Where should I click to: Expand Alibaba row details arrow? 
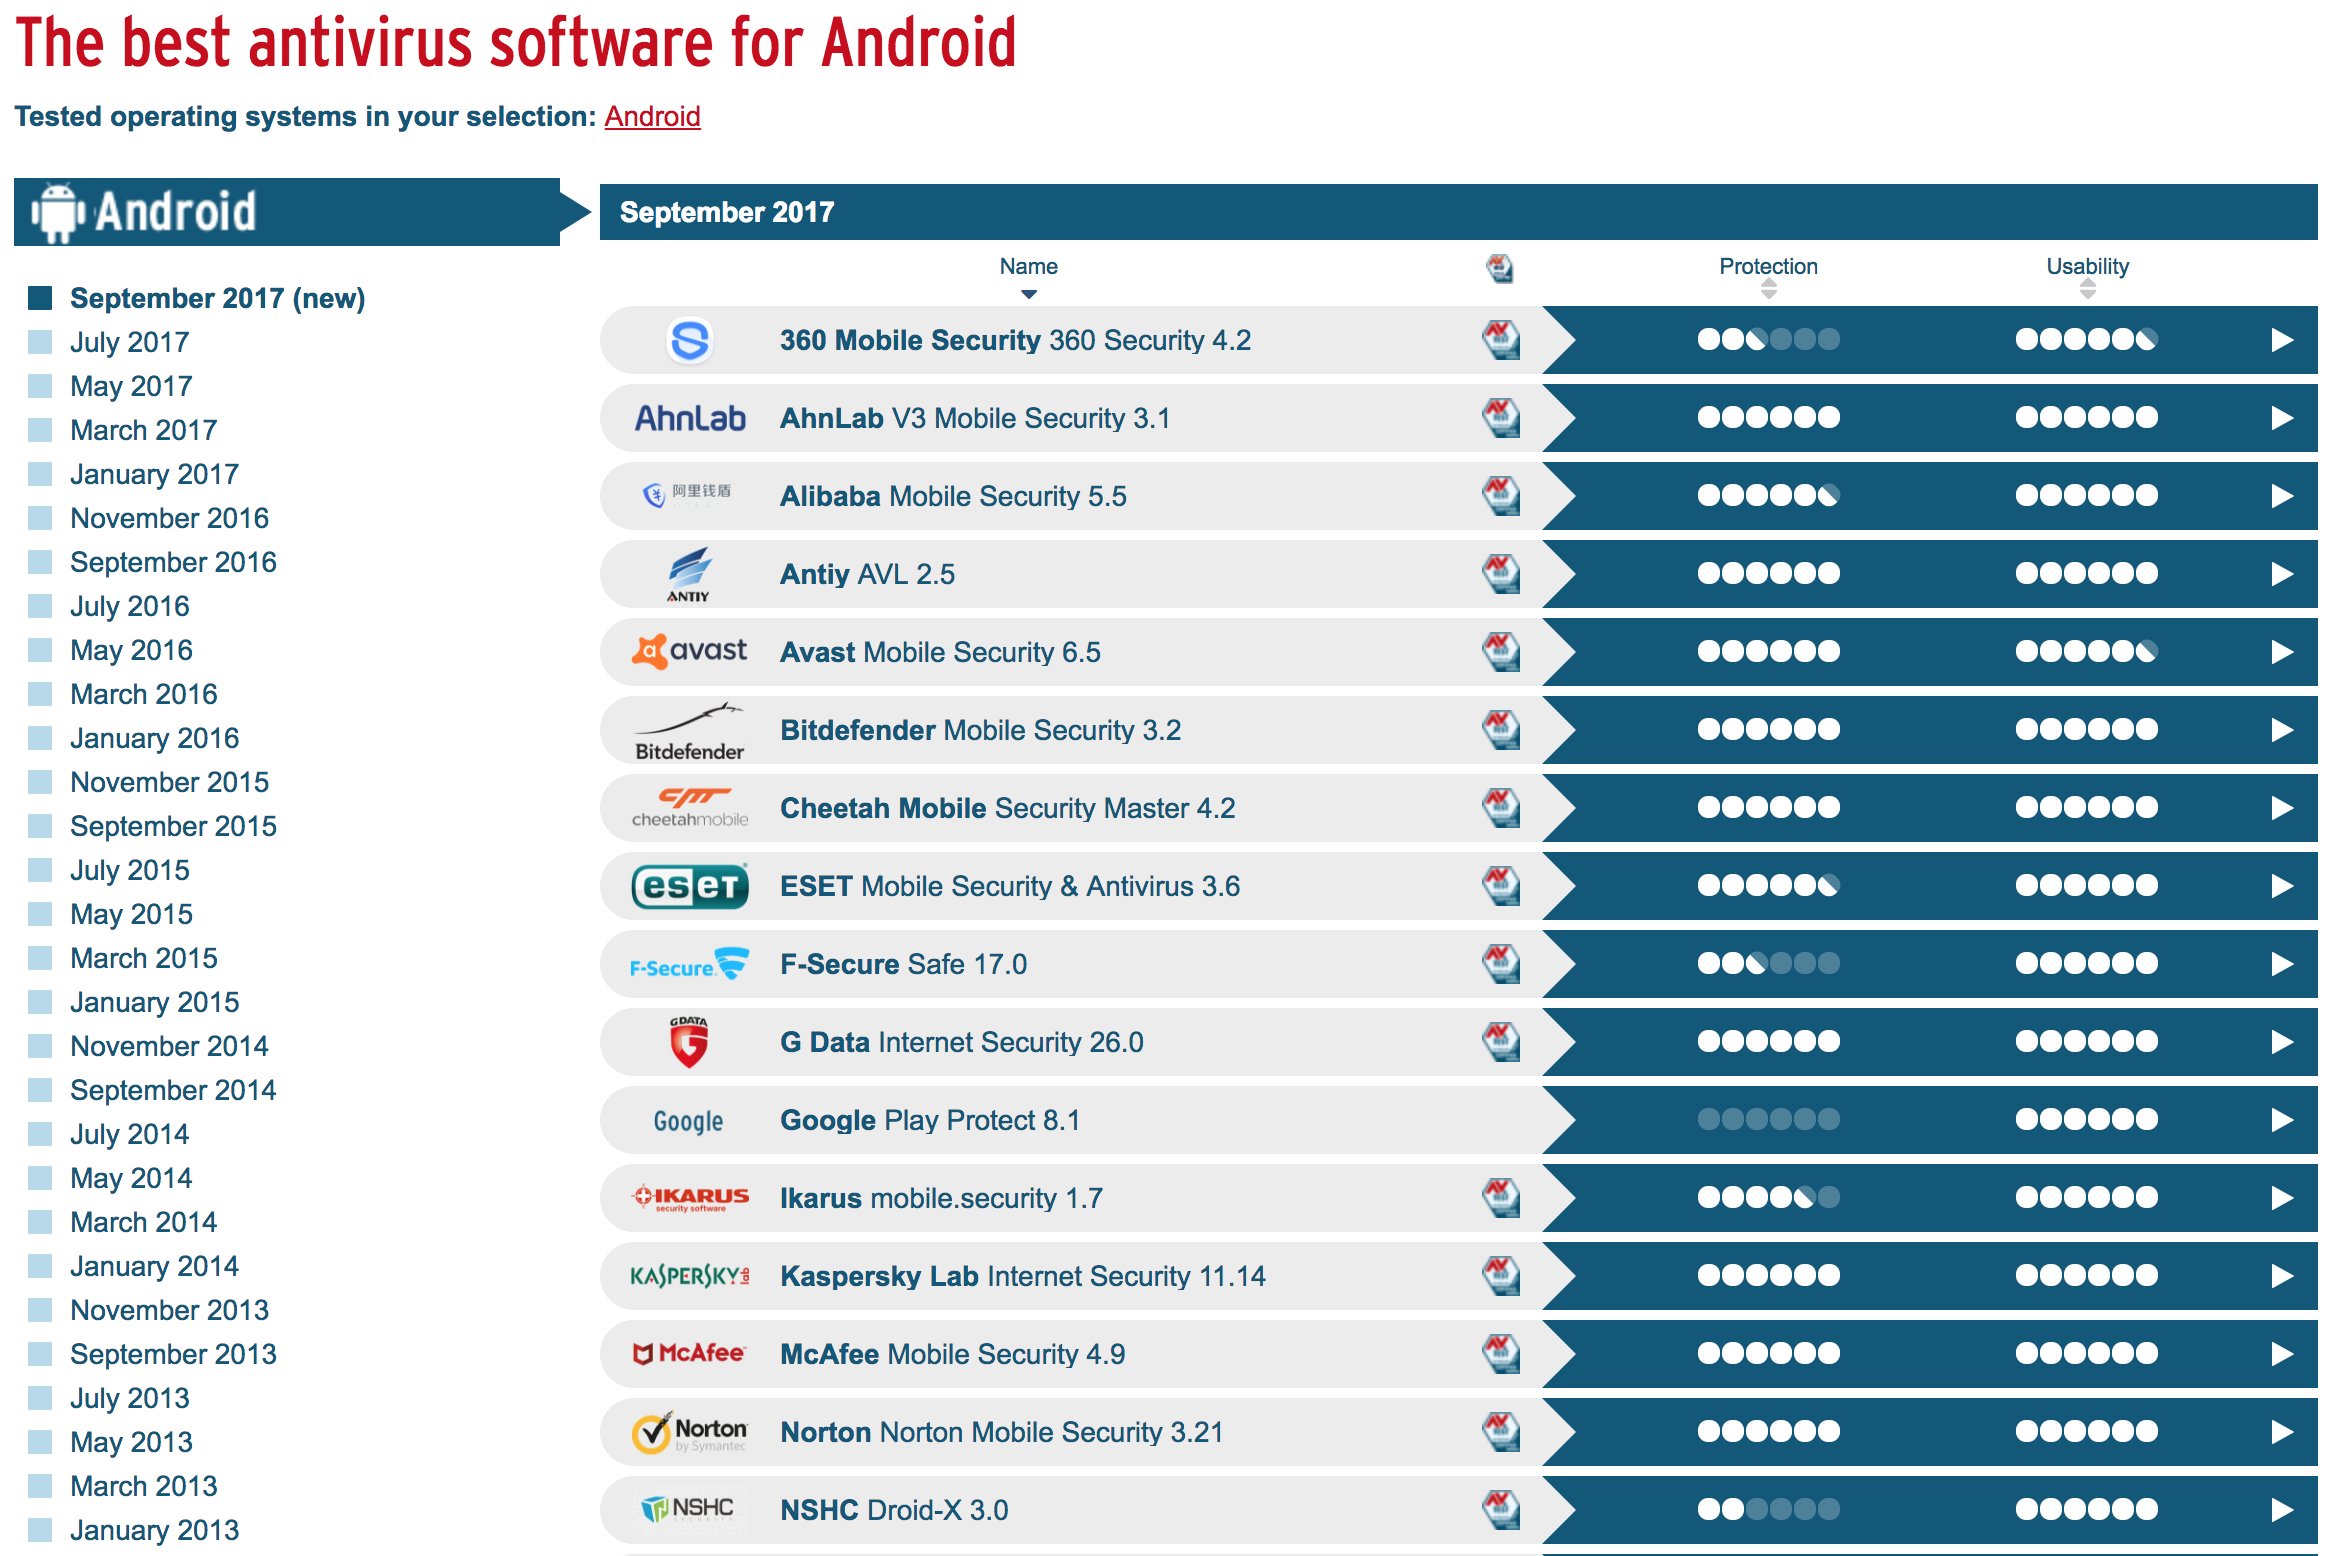click(2281, 496)
